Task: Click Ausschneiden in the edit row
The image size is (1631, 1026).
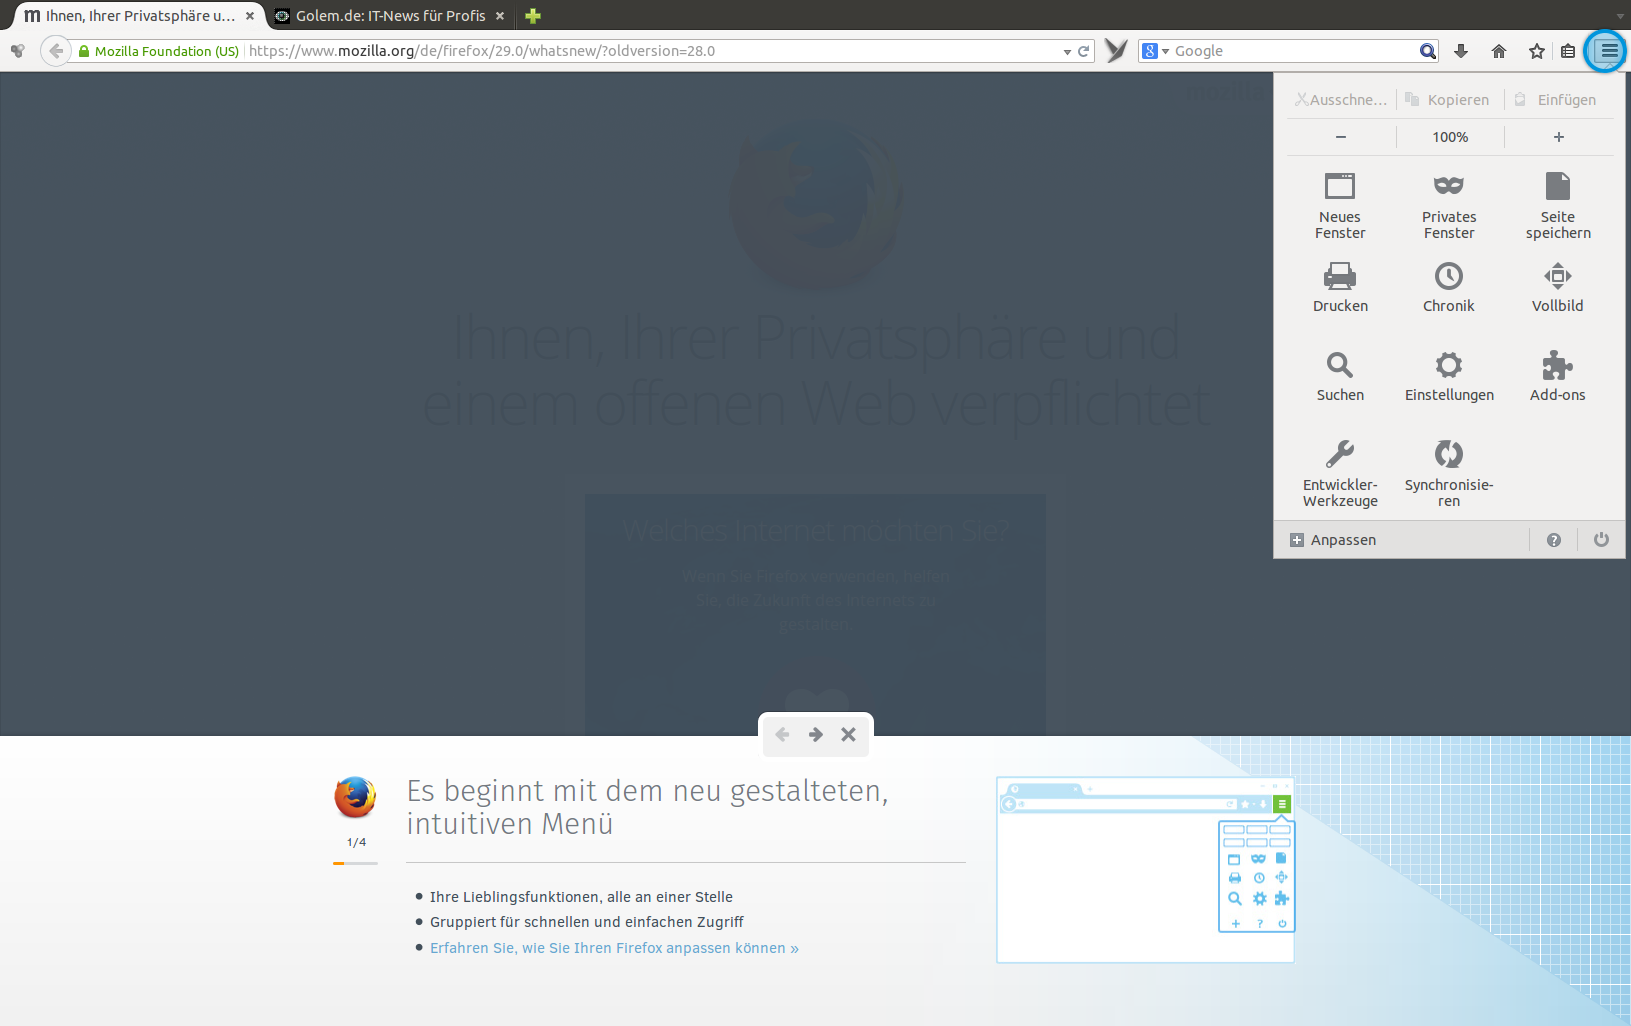Action: (1341, 100)
